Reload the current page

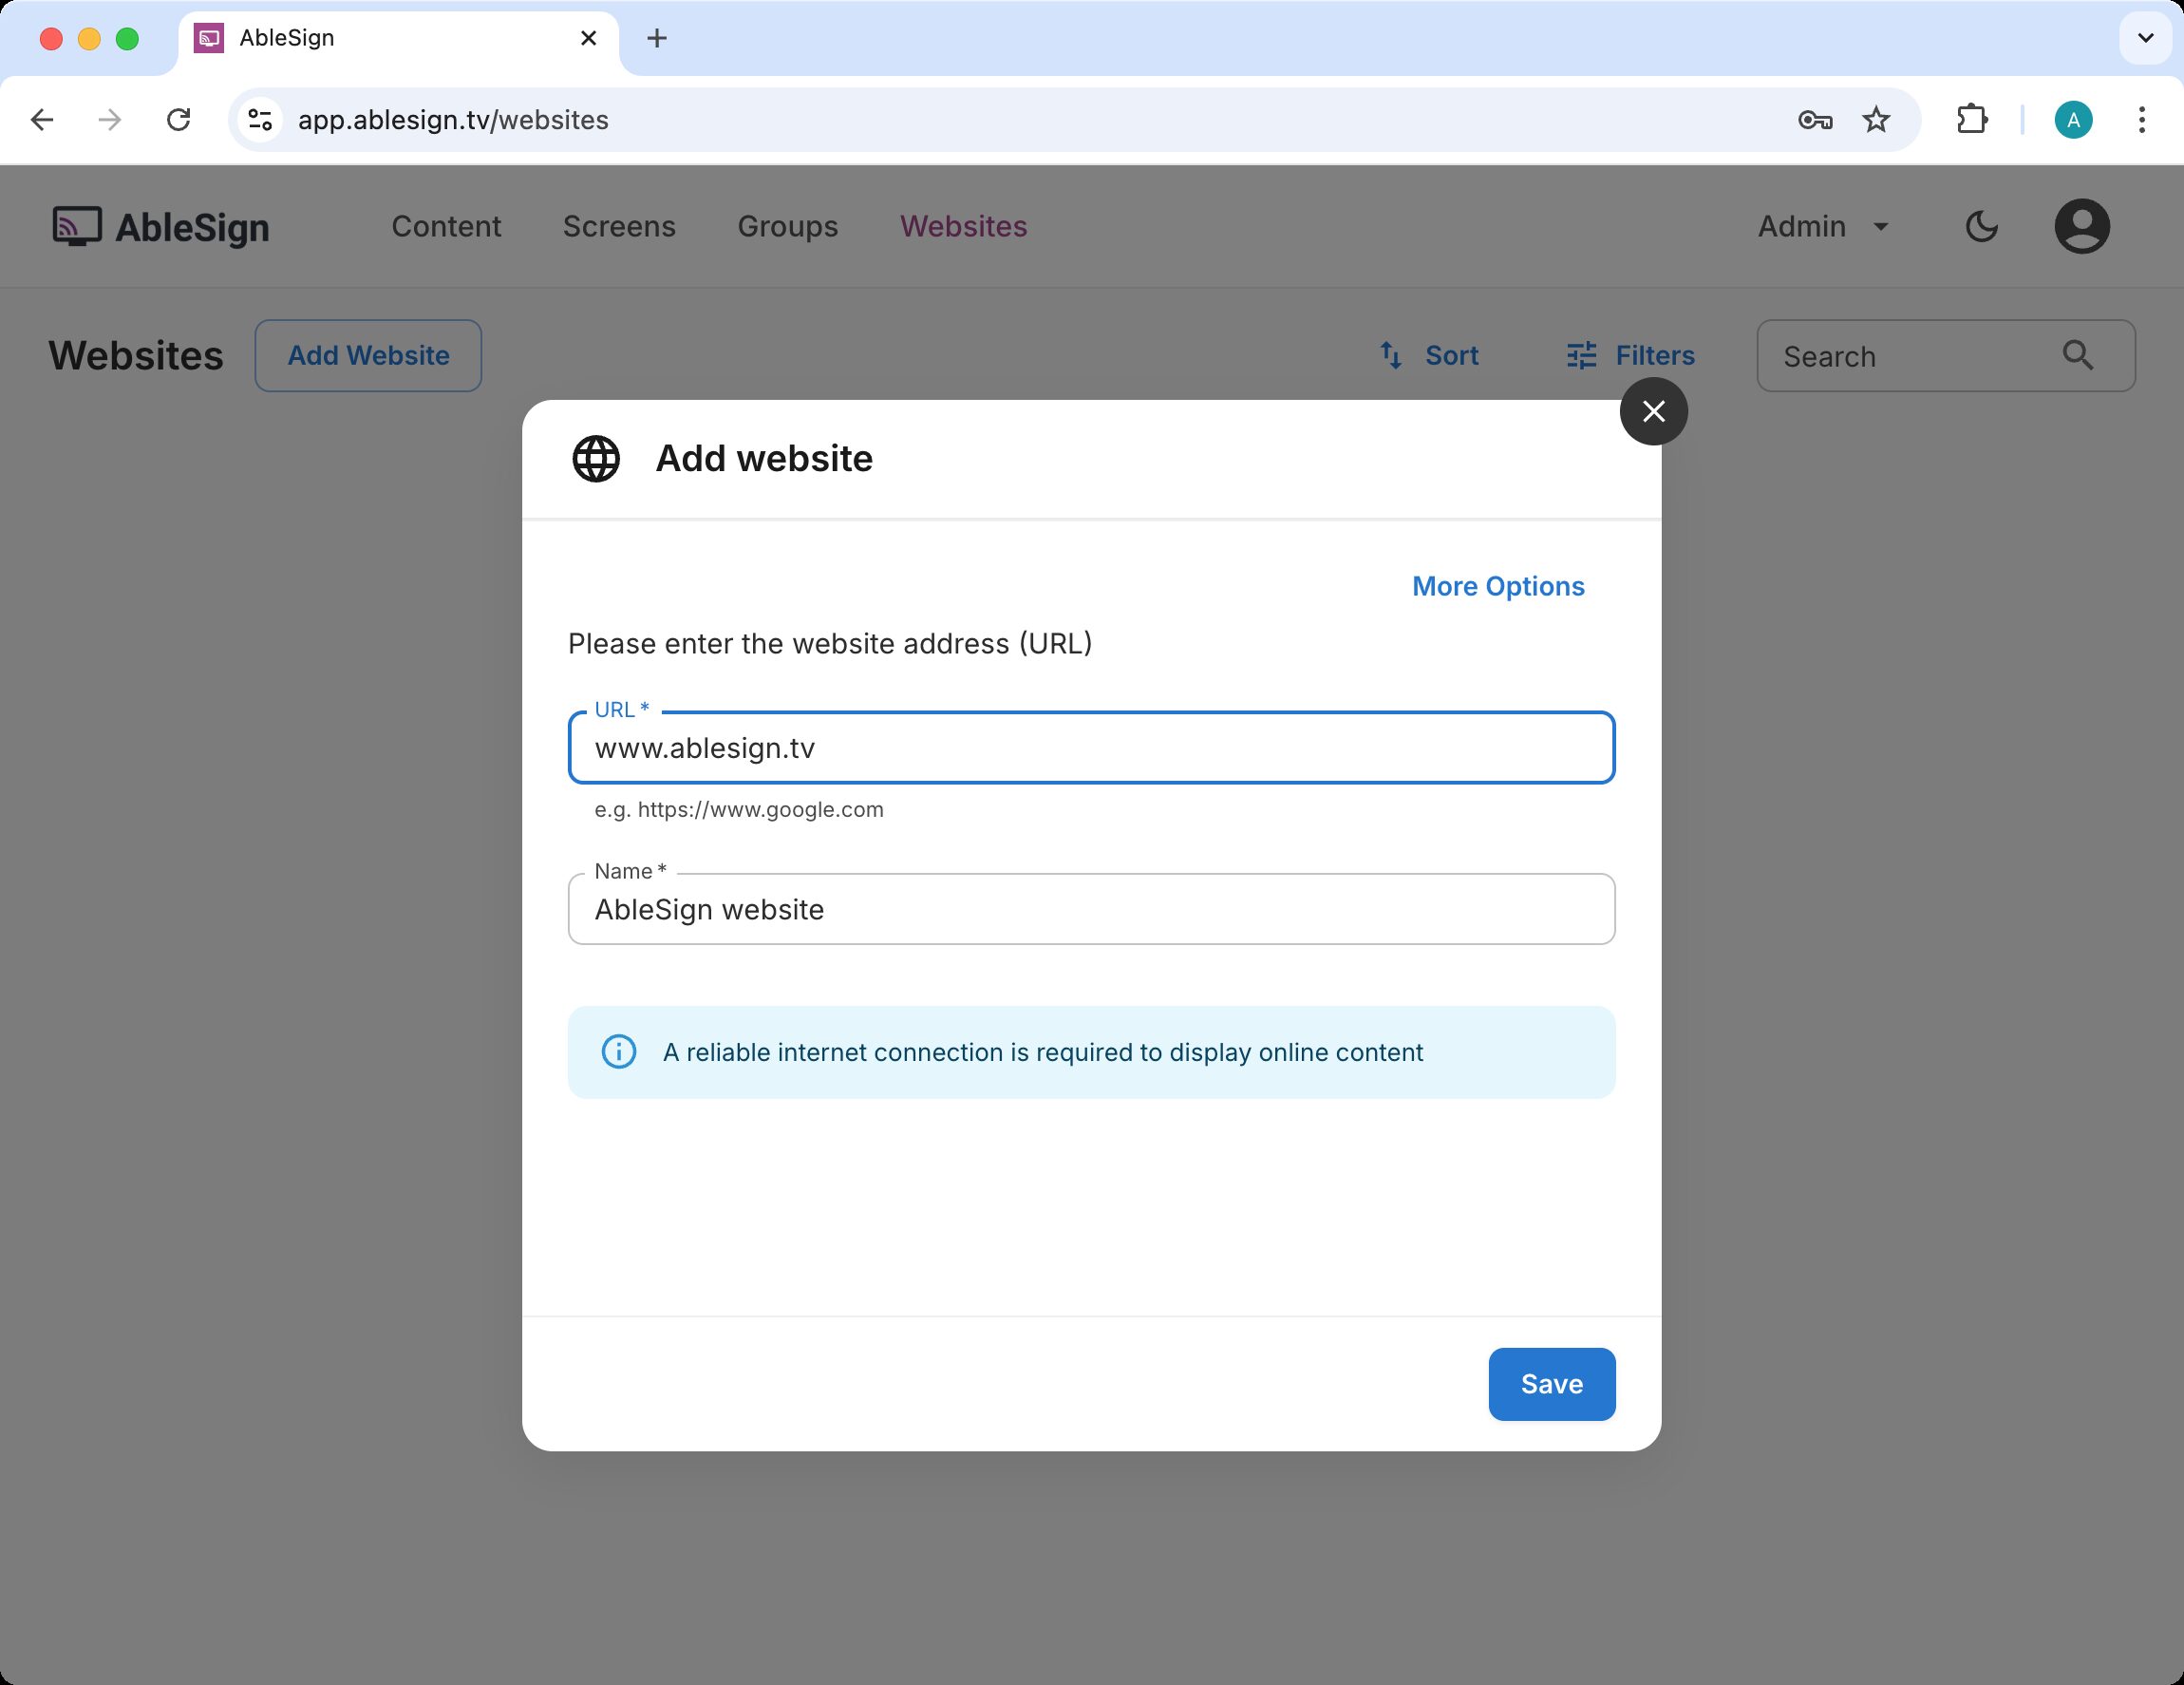tap(179, 119)
